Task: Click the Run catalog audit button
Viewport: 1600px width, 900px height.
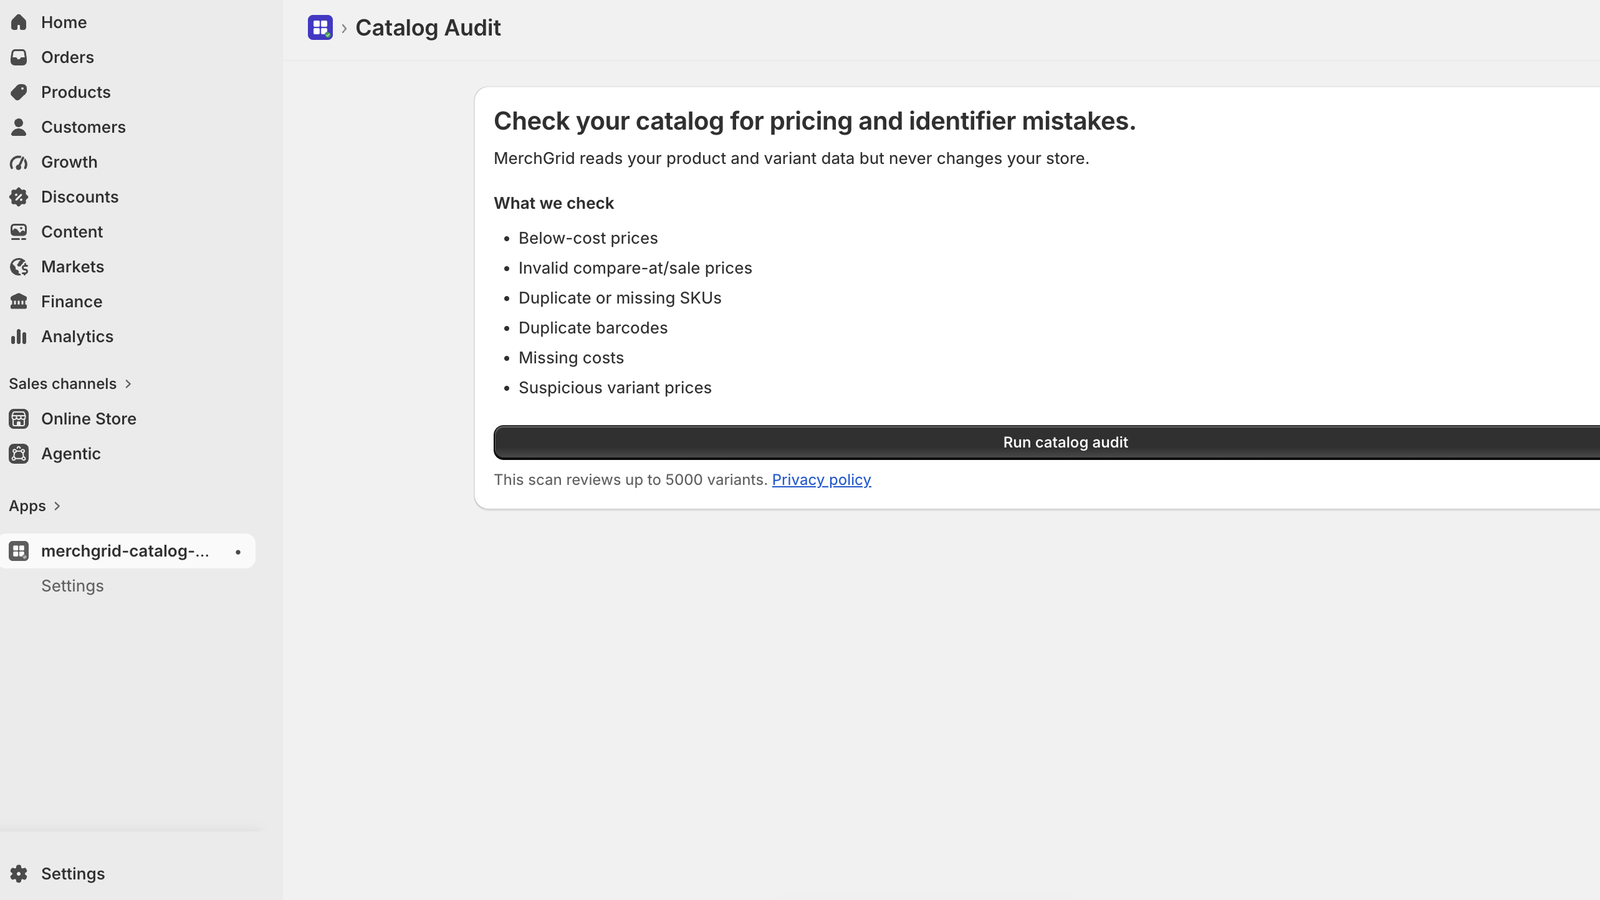Action: (1047, 442)
